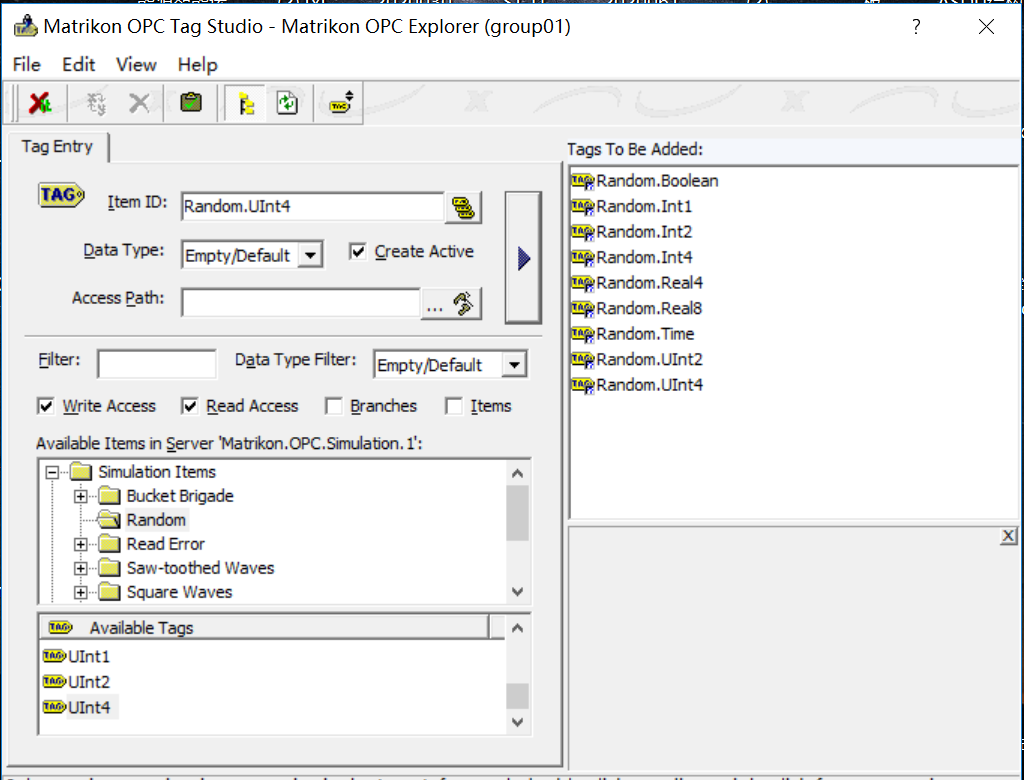
Task: Click the UInt1 available tag icon
Action: pyautogui.click(x=54, y=655)
